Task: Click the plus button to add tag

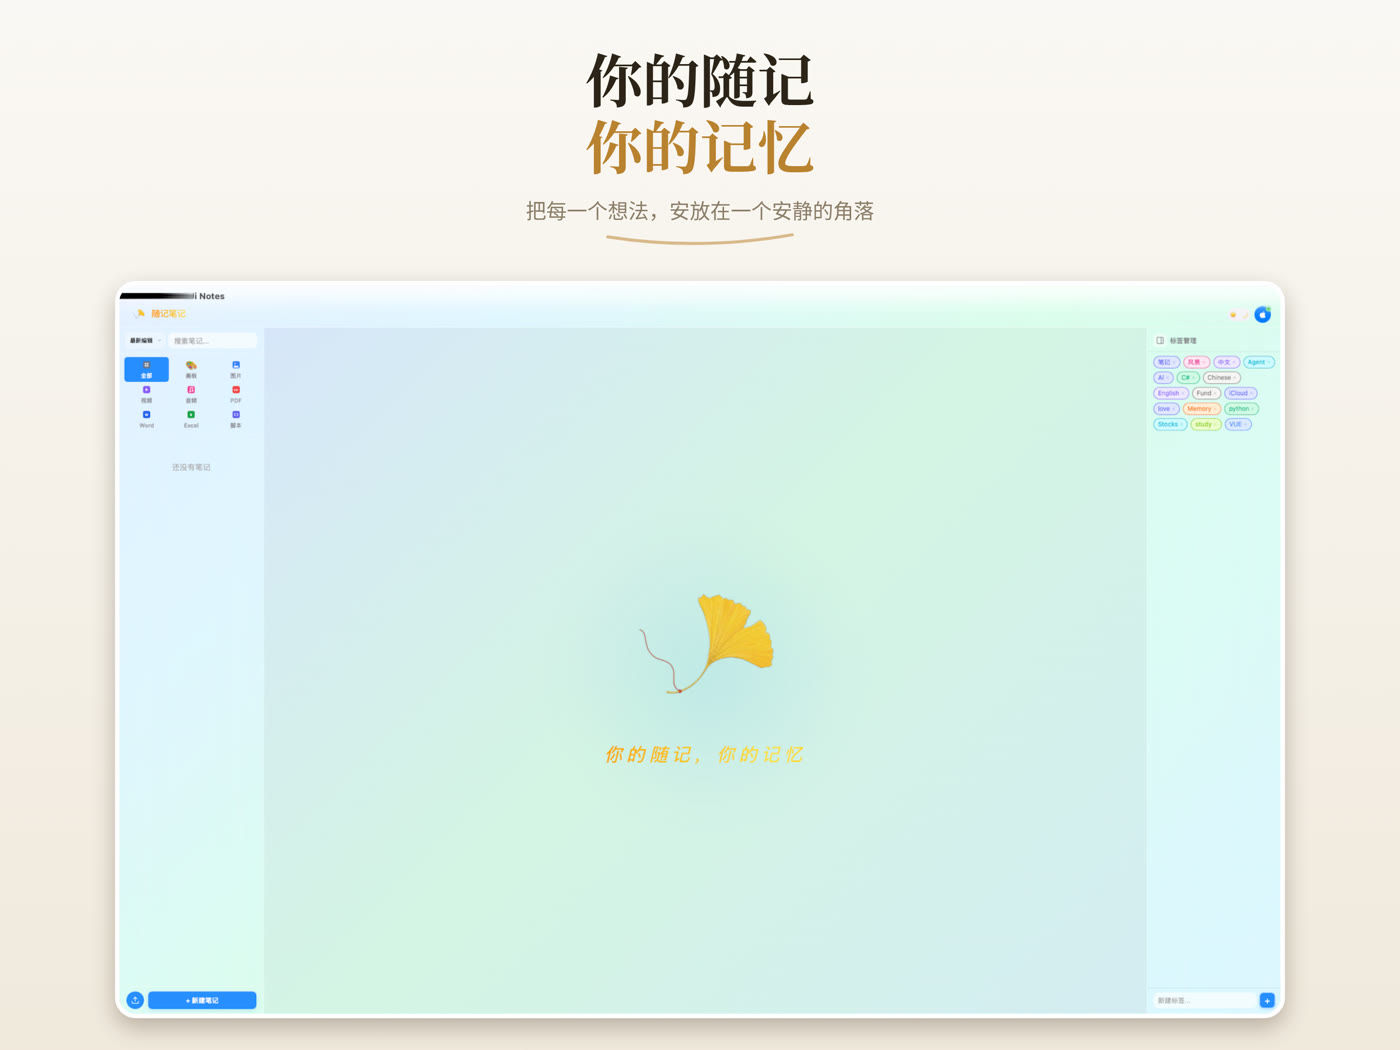Action: [x=1267, y=1000]
